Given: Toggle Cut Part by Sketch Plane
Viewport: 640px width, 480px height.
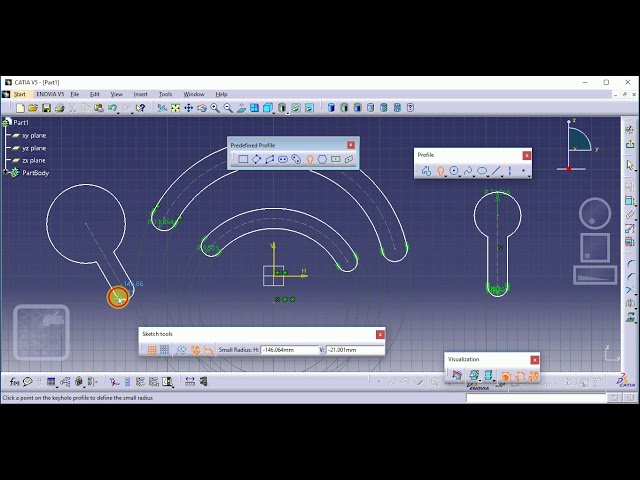Looking at the screenshot, I should coord(457,375).
